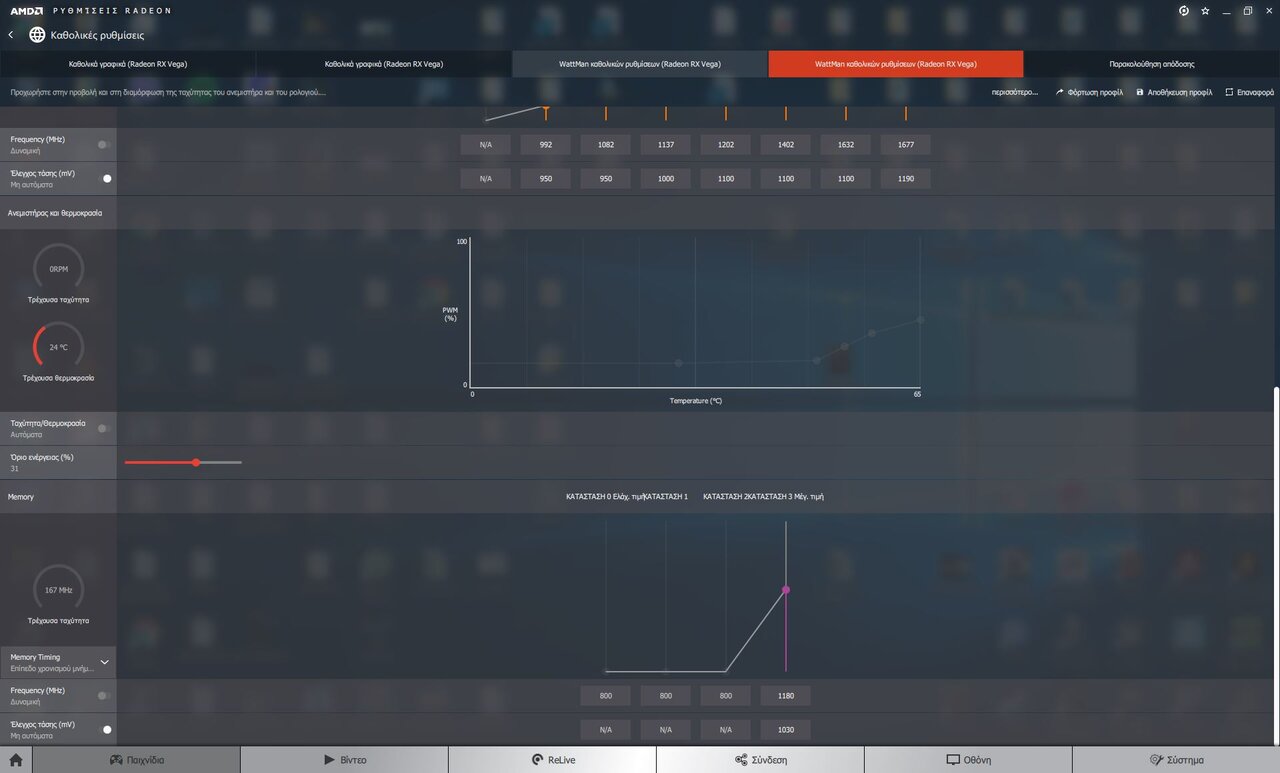Select the 1000 mV GPU voltage field
Viewport: 1280px width, 773px height.
point(666,179)
